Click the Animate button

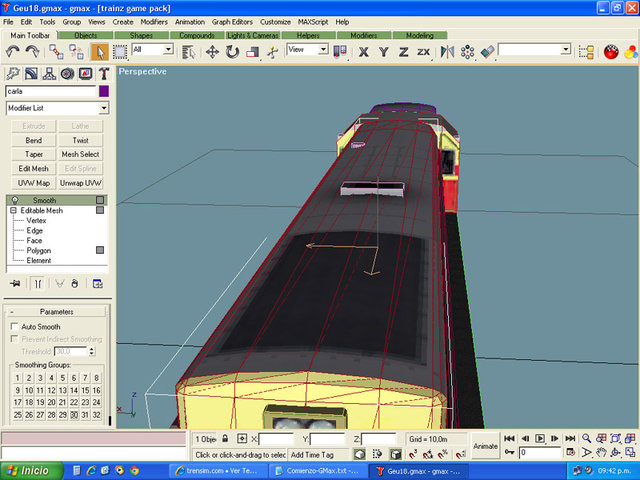pyautogui.click(x=485, y=446)
